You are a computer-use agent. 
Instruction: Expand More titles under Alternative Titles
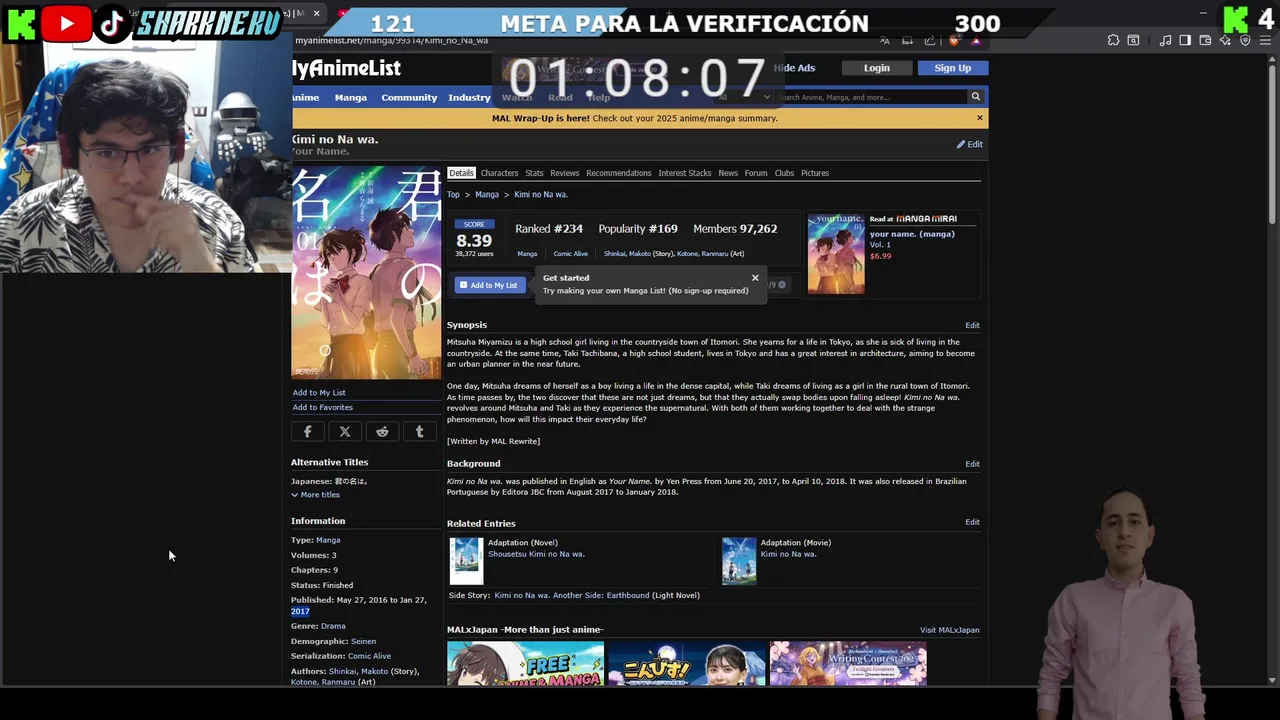[315, 495]
